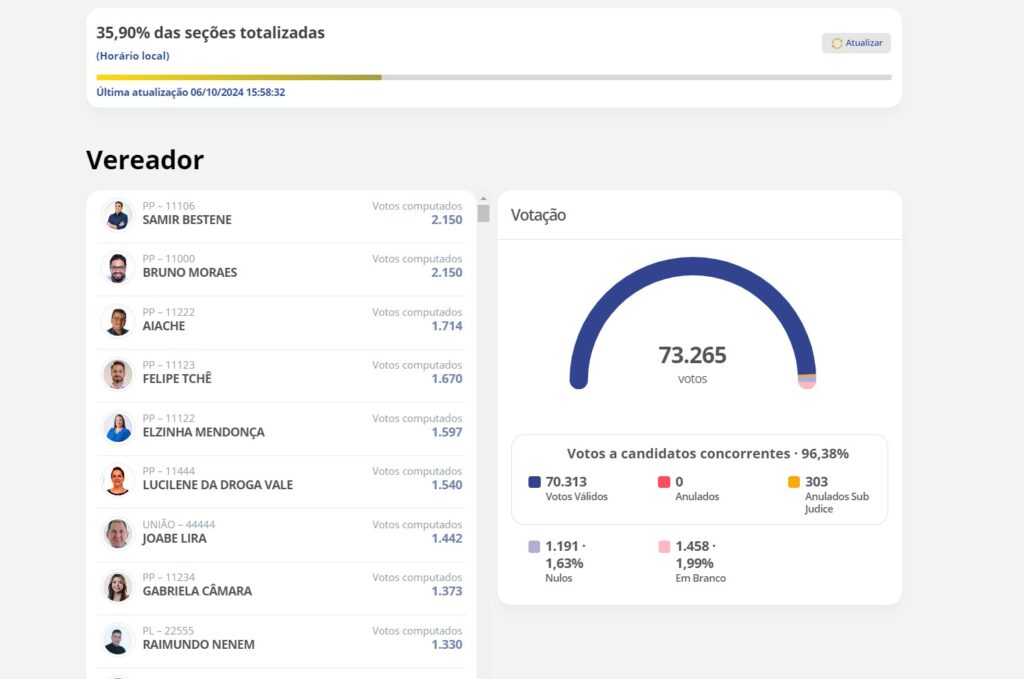Image resolution: width=1024 pixels, height=679 pixels.
Task: Click the orange Anulados Sub Judice swatch
Action: 794,482
